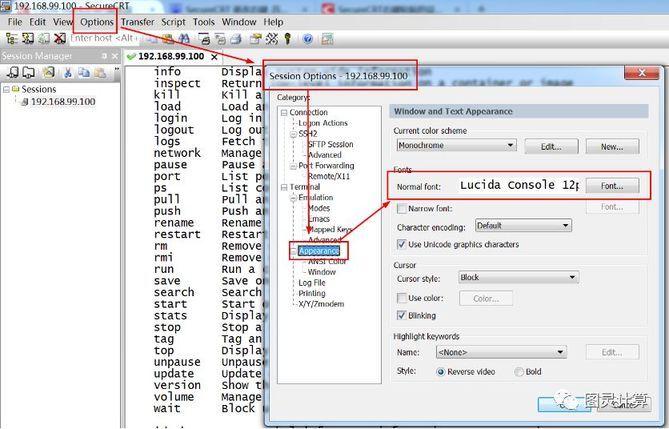The image size is (669, 429).
Task: Open Session Options from the toolbar icon
Action: coord(256,39)
